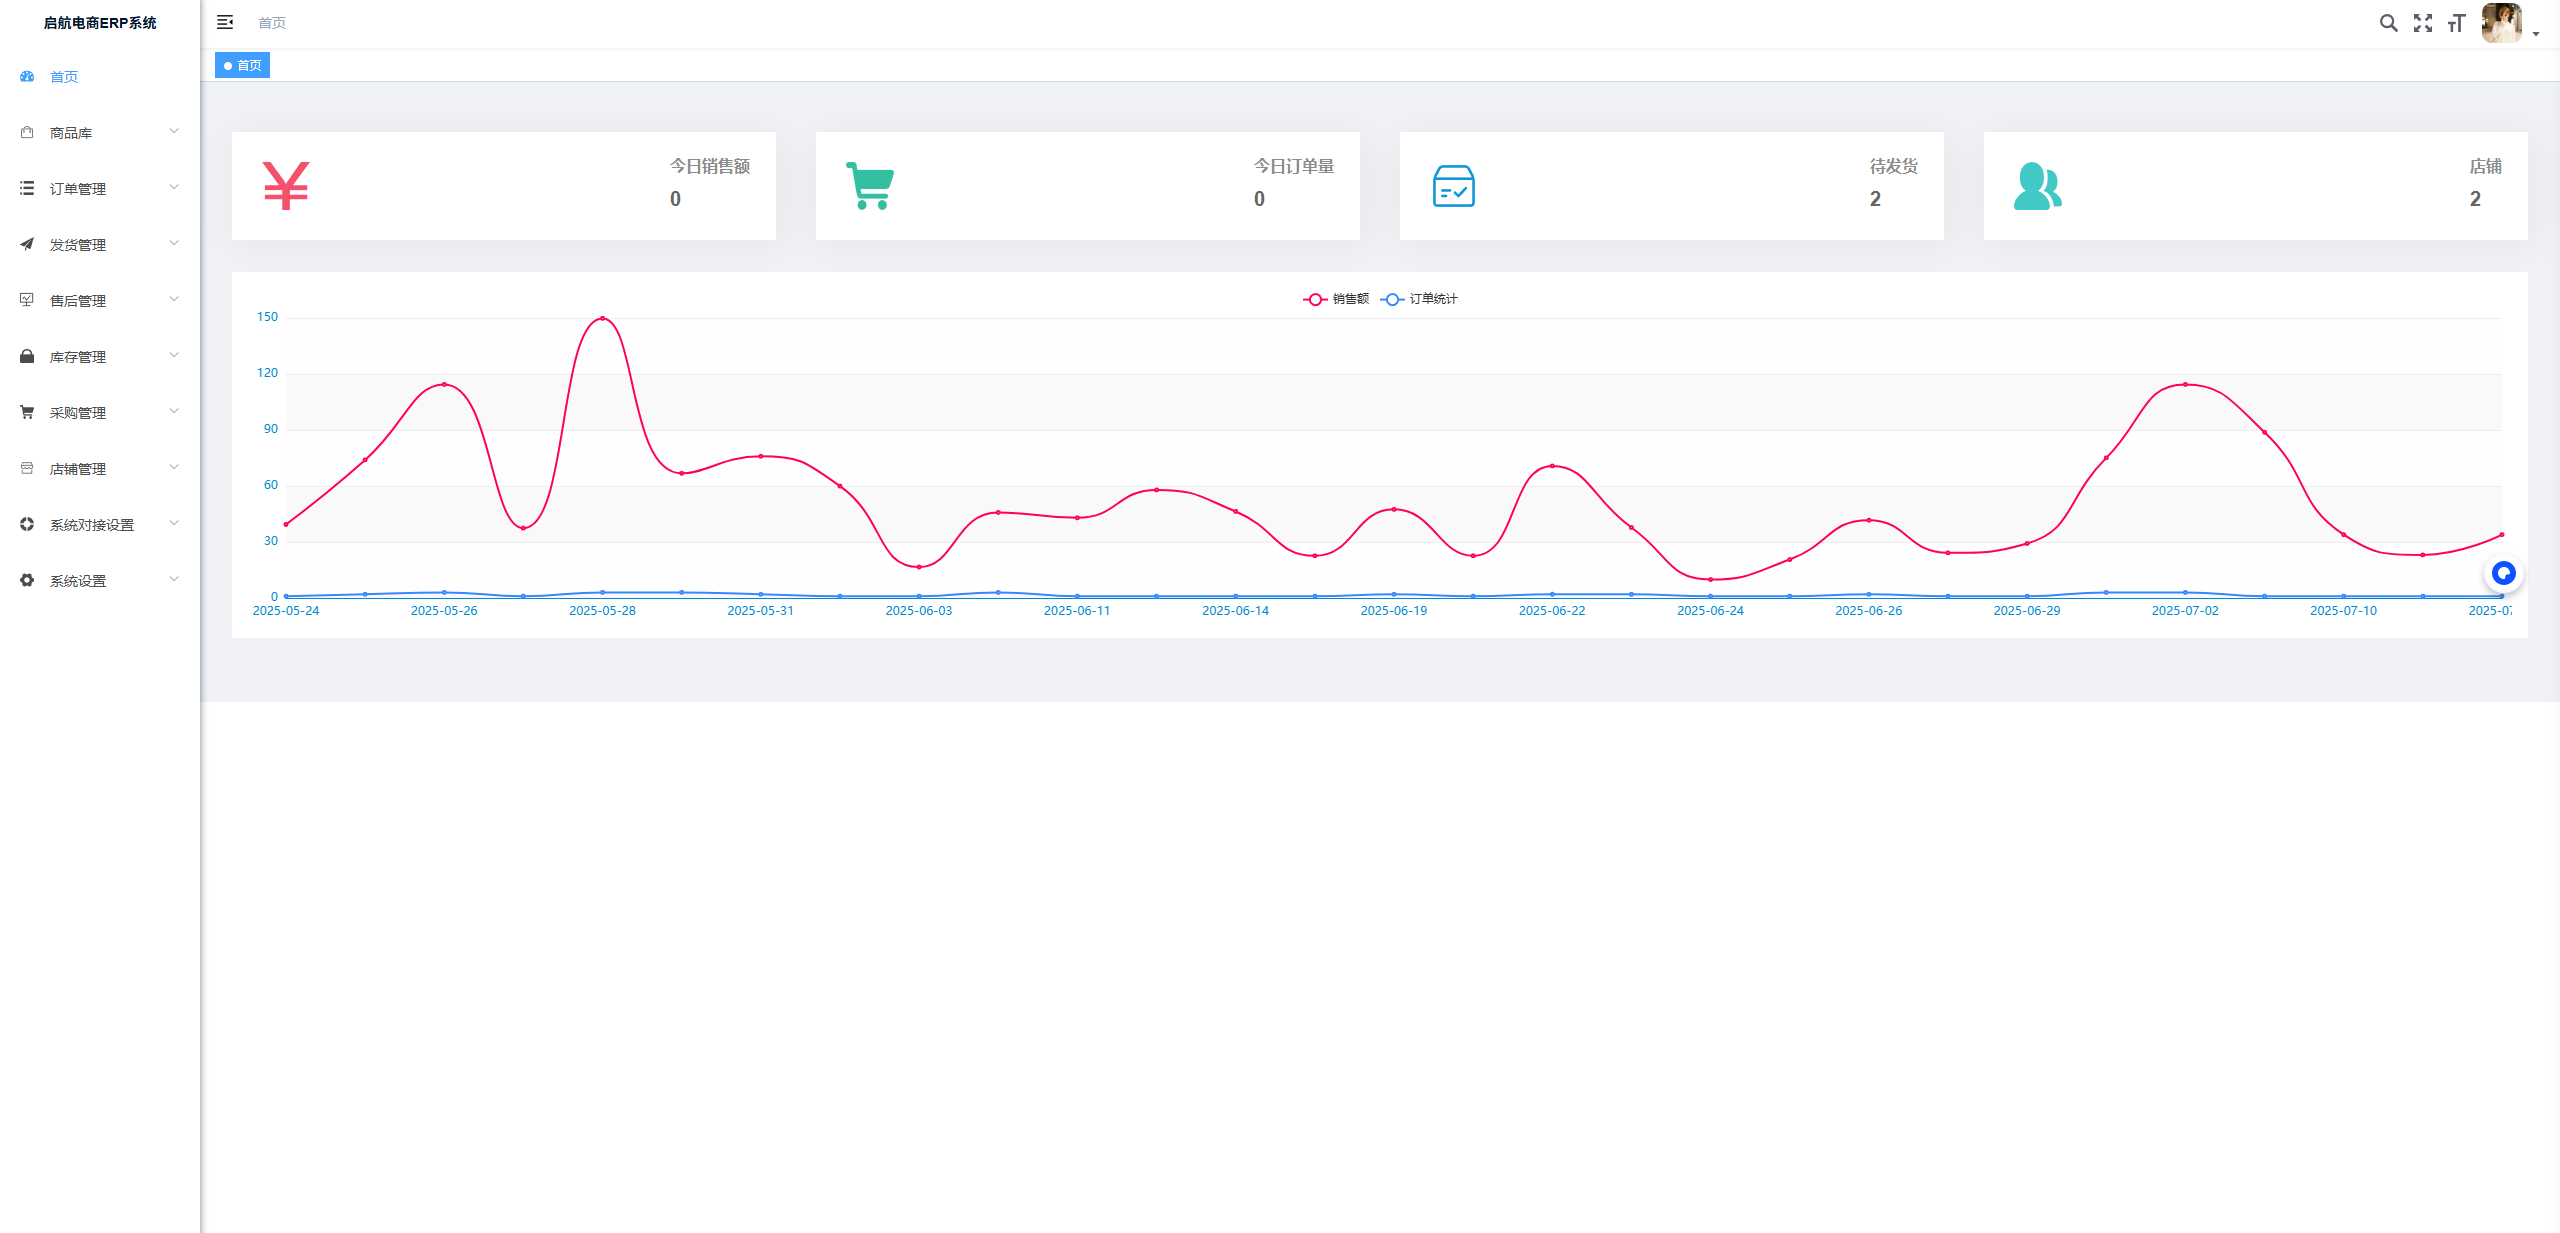Collapse the sidebar with hamburger icon
This screenshot has height=1233, width=2560.
point(225,22)
